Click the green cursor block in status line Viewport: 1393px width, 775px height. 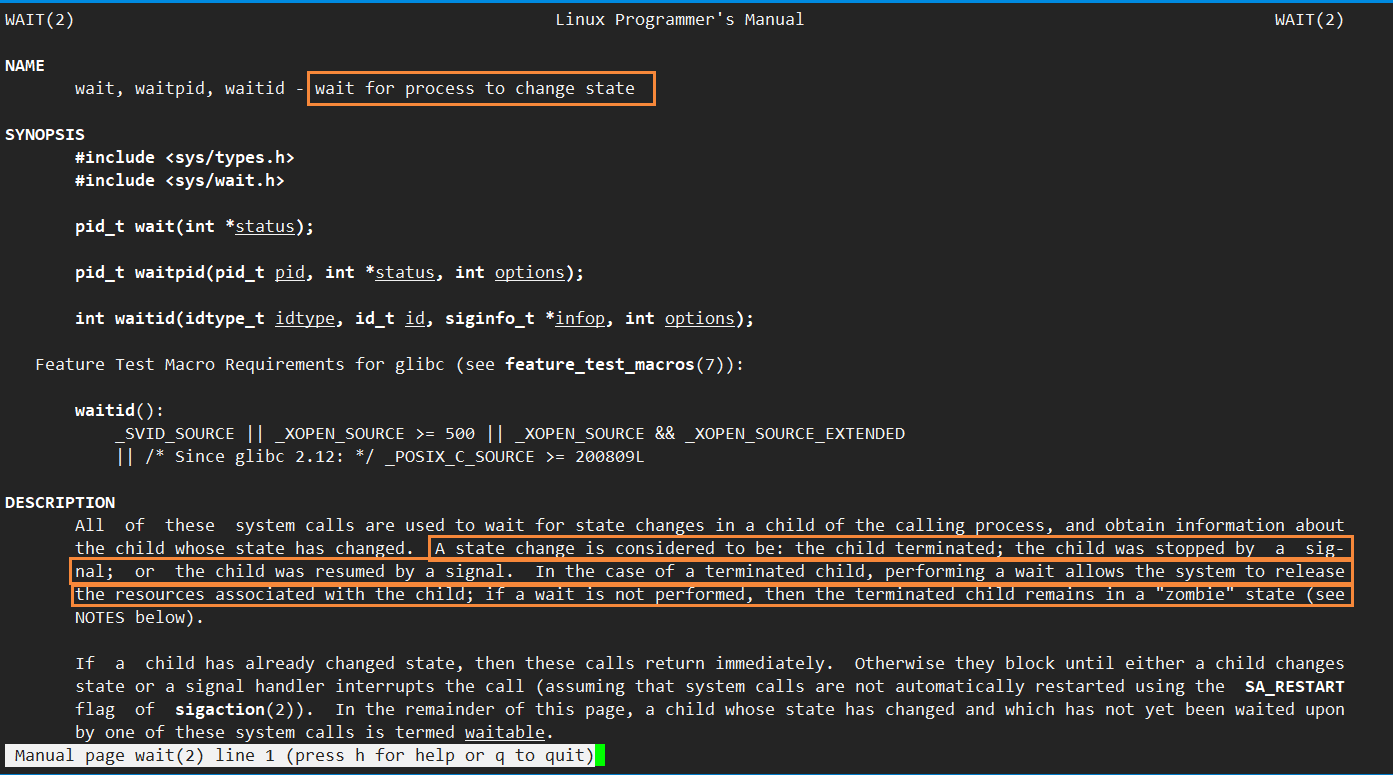pyautogui.click(x=600, y=756)
